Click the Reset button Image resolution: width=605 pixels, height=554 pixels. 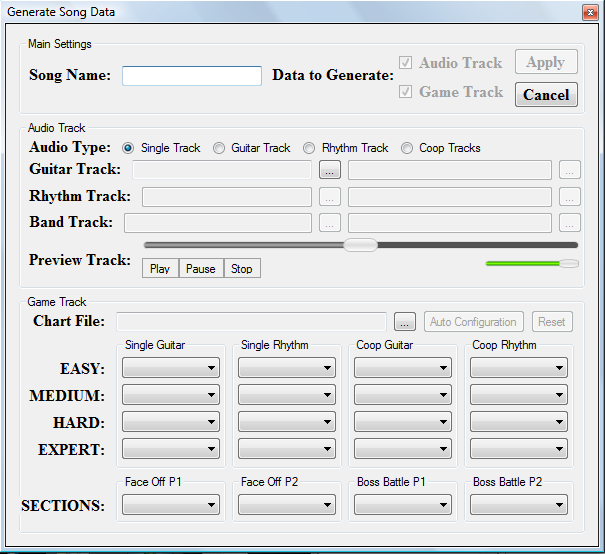552,322
